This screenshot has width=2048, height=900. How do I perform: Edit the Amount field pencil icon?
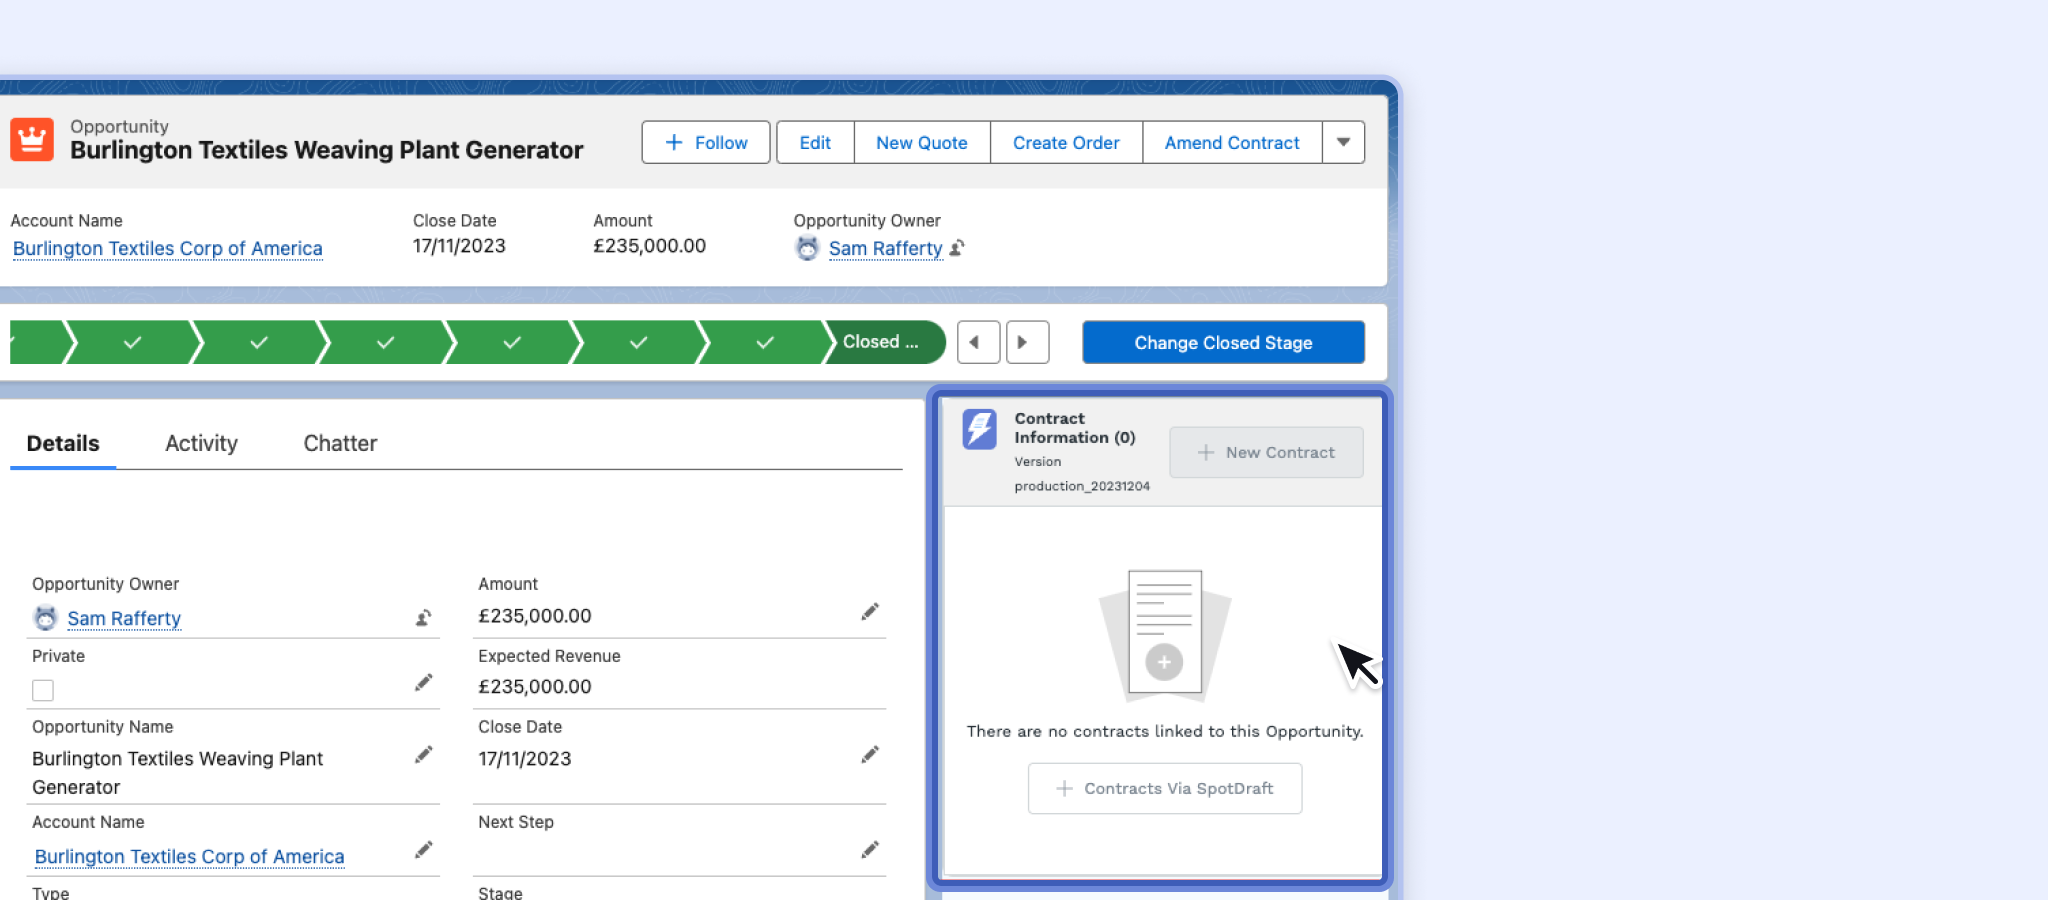[x=870, y=611]
